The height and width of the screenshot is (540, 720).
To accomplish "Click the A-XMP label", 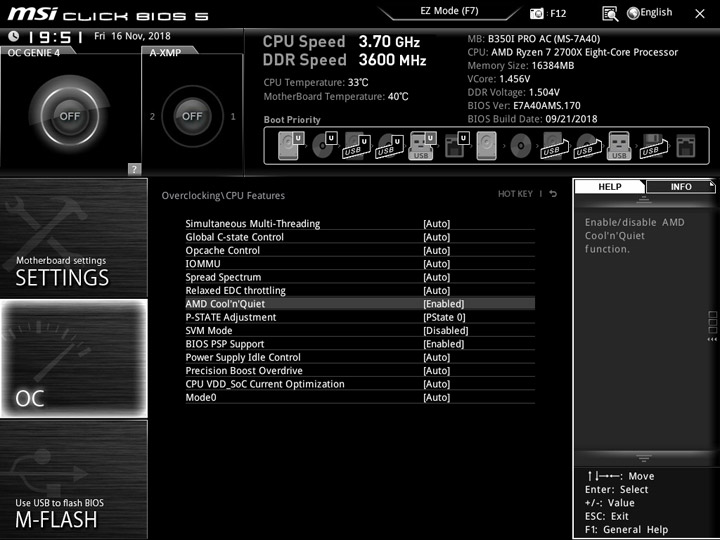I will (165, 53).
